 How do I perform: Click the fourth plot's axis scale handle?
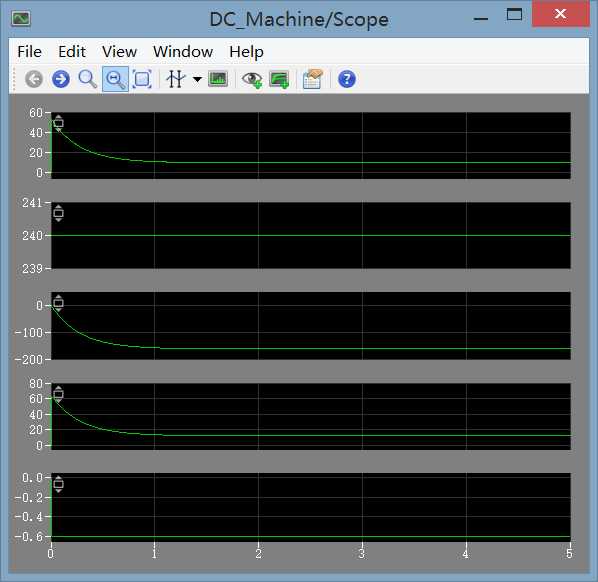pyautogui.click(x=58, y=394)
